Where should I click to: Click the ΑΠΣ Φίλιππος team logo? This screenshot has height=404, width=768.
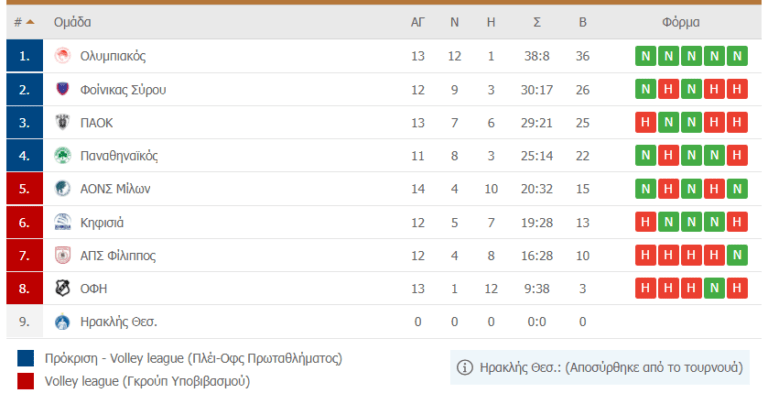tap(63, 255)
